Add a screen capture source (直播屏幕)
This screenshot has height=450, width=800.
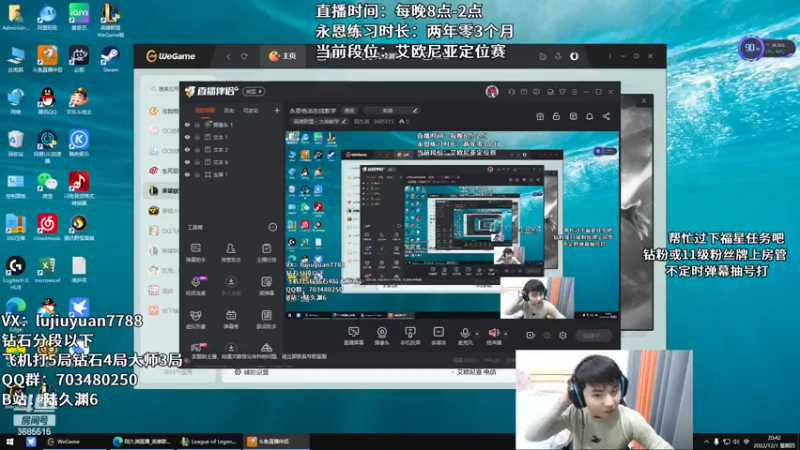pos(353,336)
